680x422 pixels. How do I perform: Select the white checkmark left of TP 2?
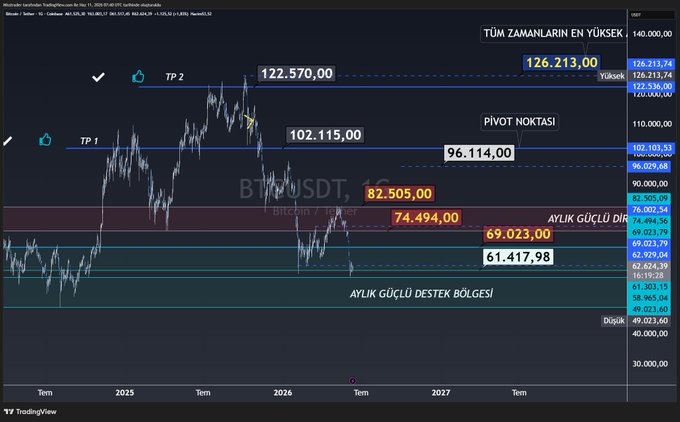(x=98, y=77)
